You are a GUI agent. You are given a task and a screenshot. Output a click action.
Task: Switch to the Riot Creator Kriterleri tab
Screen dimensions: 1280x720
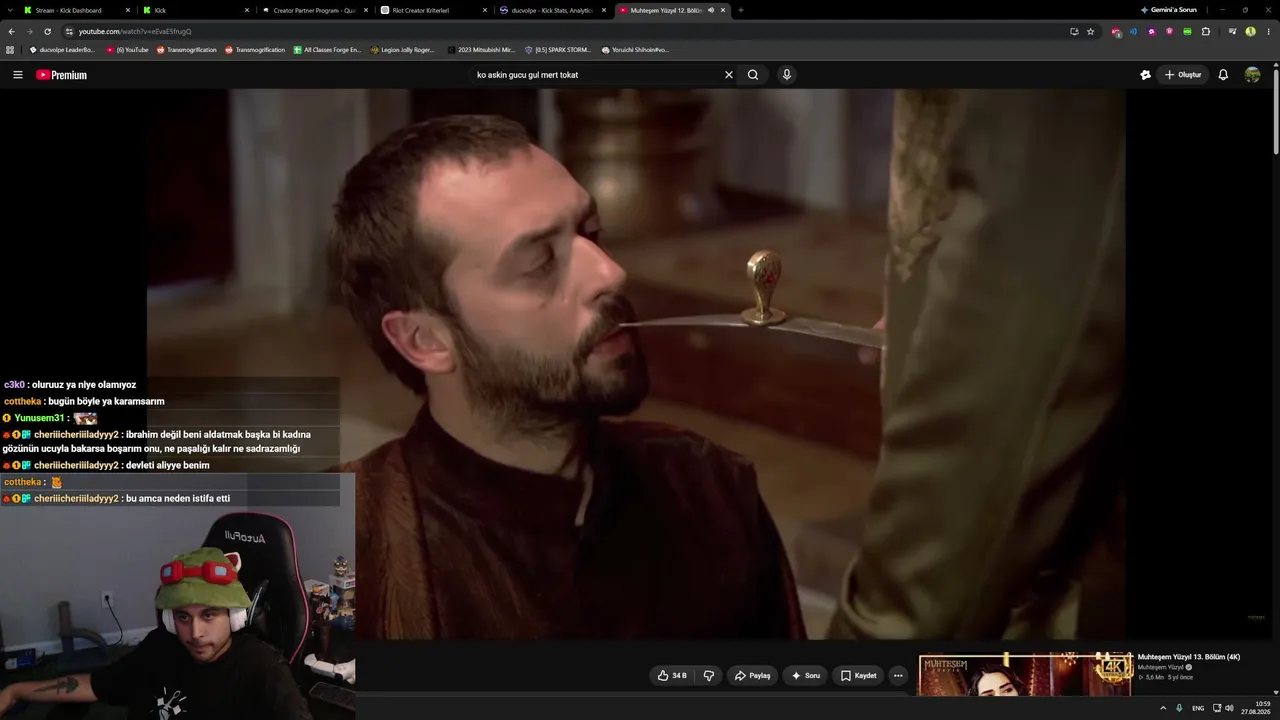[432, 10]
